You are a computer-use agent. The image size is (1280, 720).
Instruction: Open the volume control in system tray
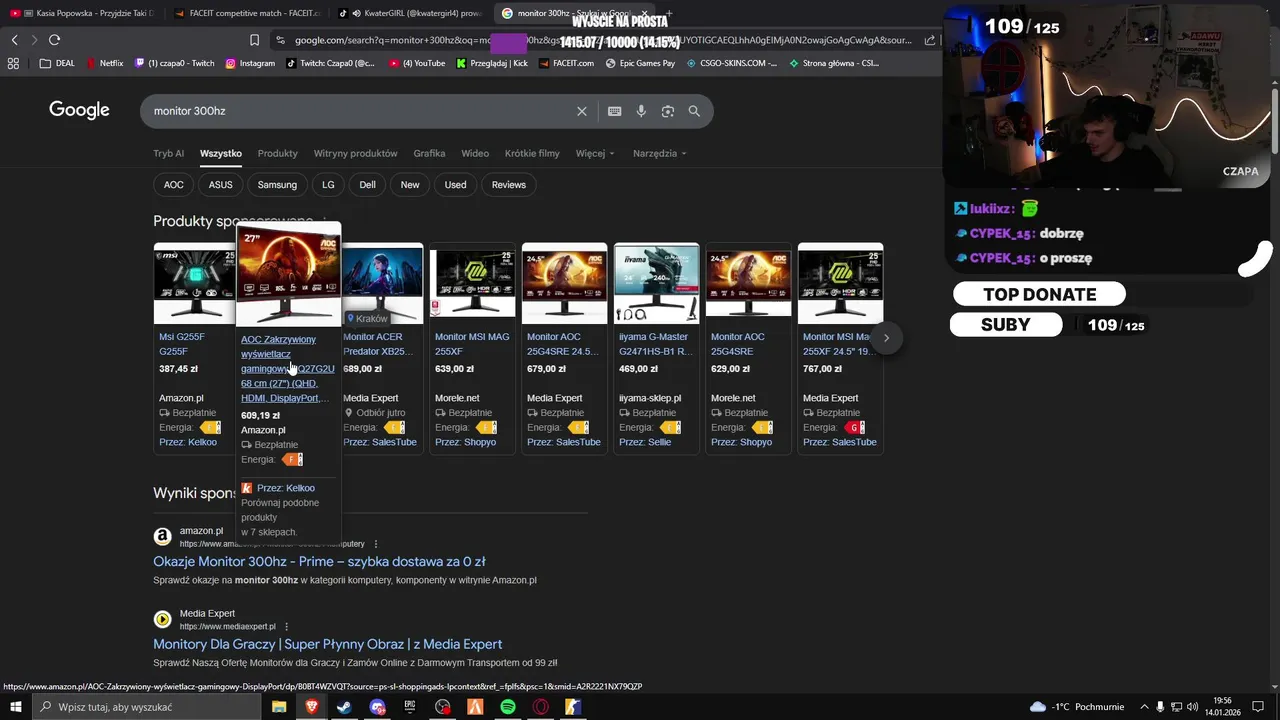point(1193,707)
